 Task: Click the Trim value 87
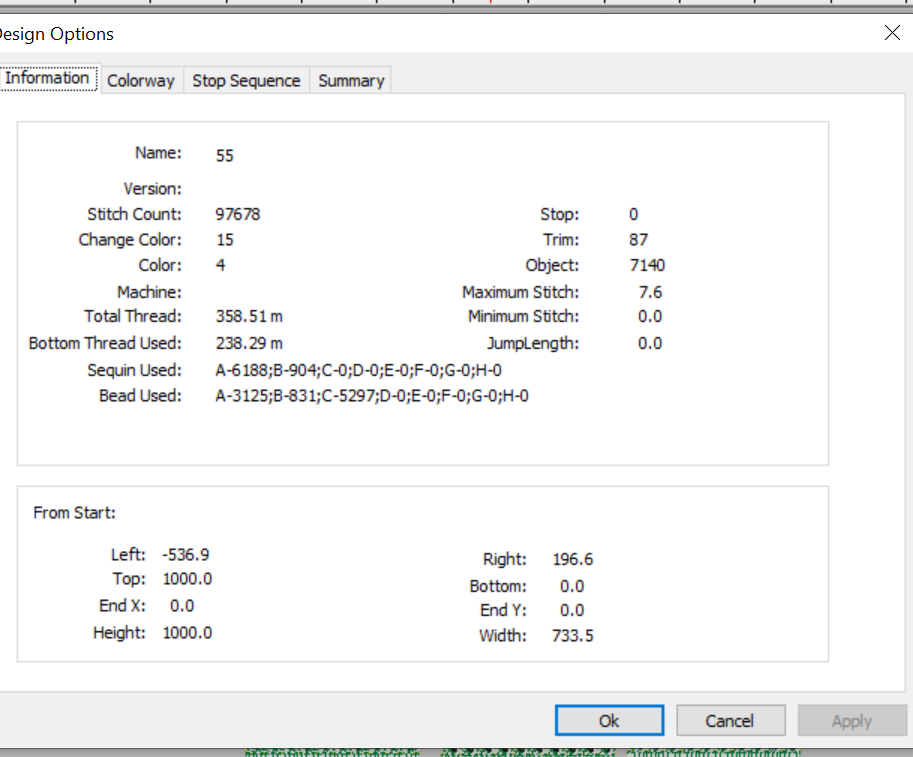638,240
